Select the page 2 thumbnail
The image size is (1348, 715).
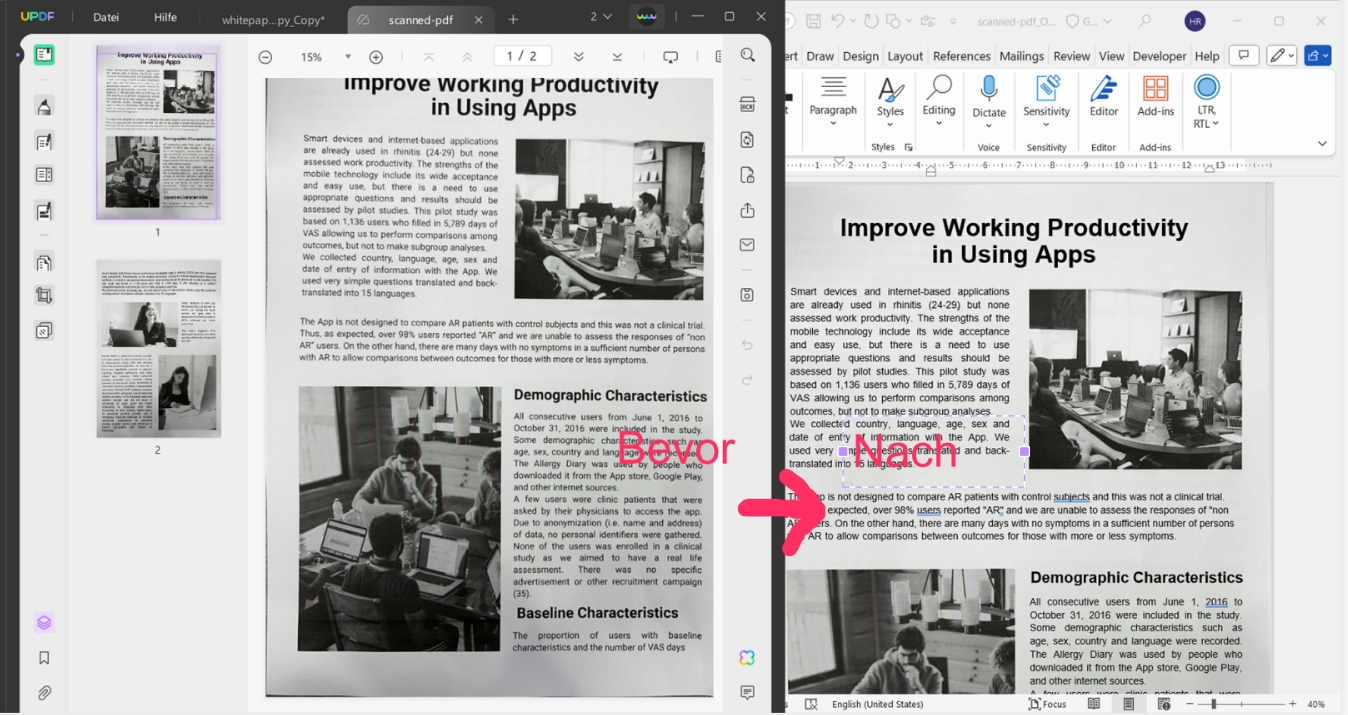(x=159, y=349)
